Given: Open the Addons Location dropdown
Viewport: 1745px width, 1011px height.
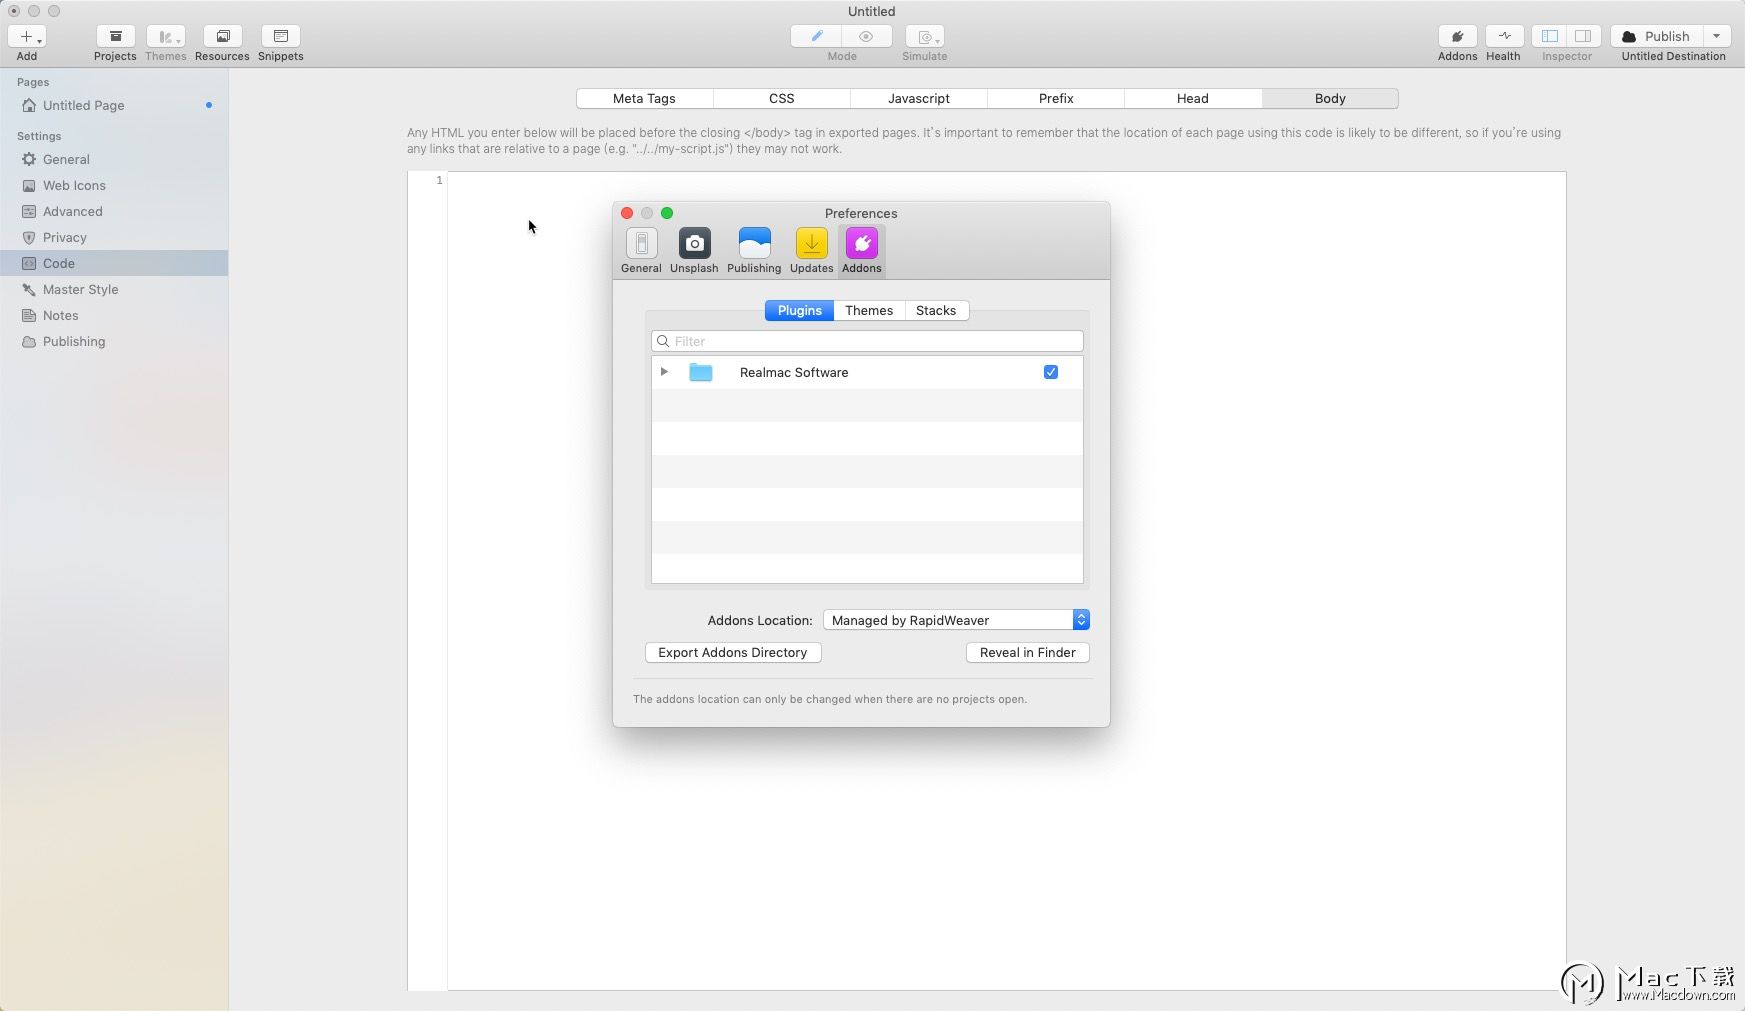Looking at the screenshot, I should pos(956,620).
